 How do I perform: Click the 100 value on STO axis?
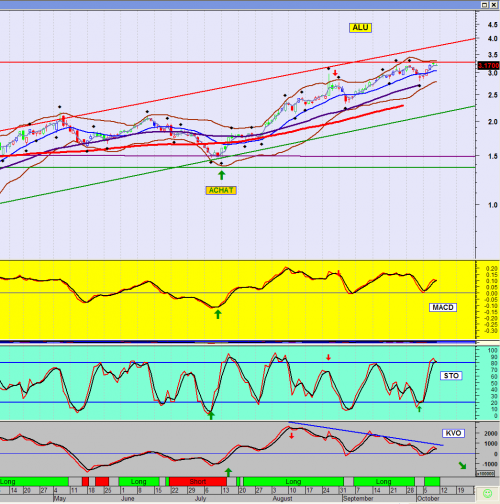point(492,350)
